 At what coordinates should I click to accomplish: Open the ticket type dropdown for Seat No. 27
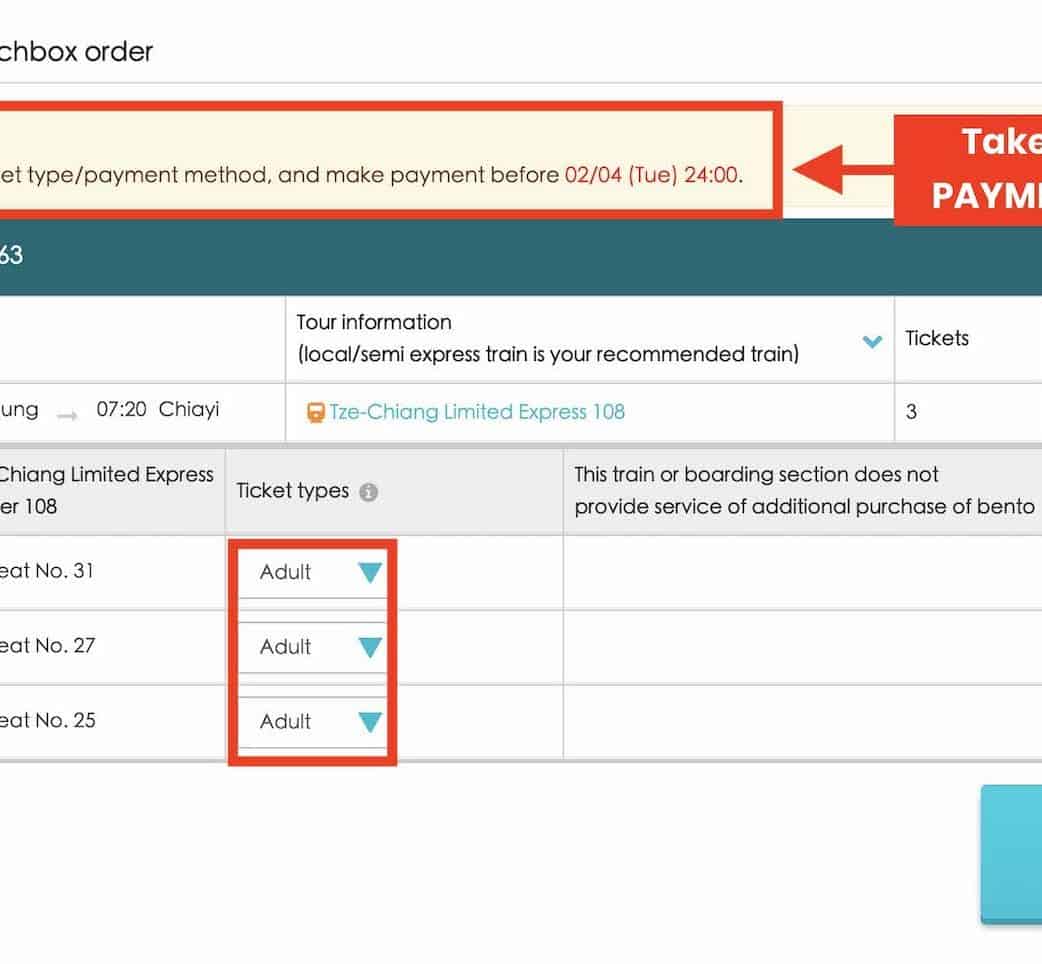[x=312, y=647]
